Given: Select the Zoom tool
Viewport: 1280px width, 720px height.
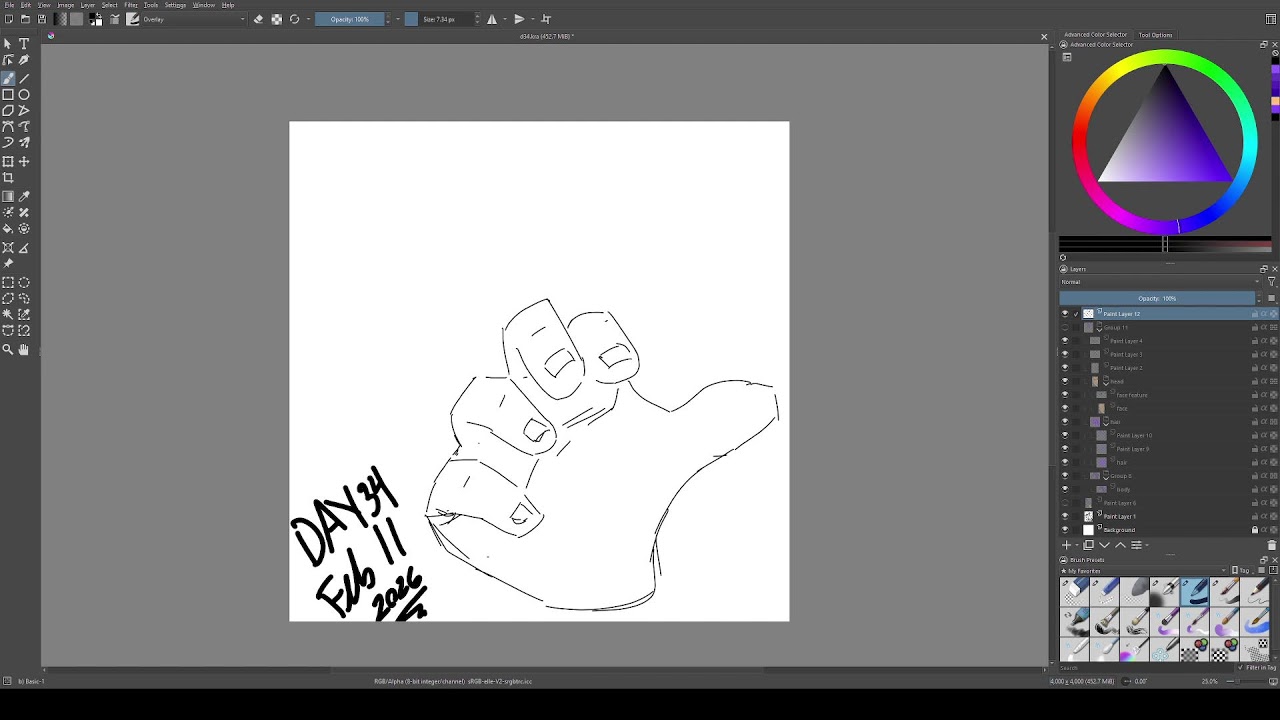Looking at the screenshot, I should pyautogui.click(x=8, y=349).
